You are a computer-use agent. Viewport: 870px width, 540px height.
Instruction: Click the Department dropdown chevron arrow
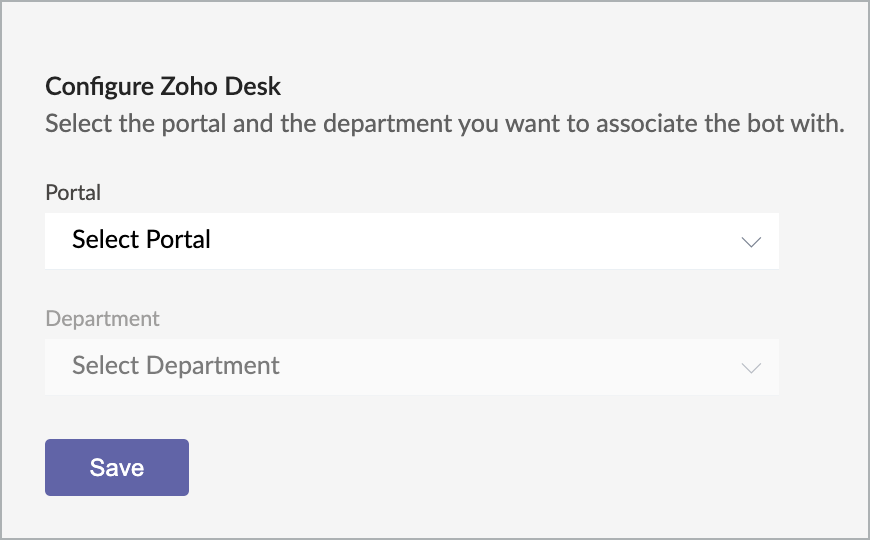pos(751,367)
